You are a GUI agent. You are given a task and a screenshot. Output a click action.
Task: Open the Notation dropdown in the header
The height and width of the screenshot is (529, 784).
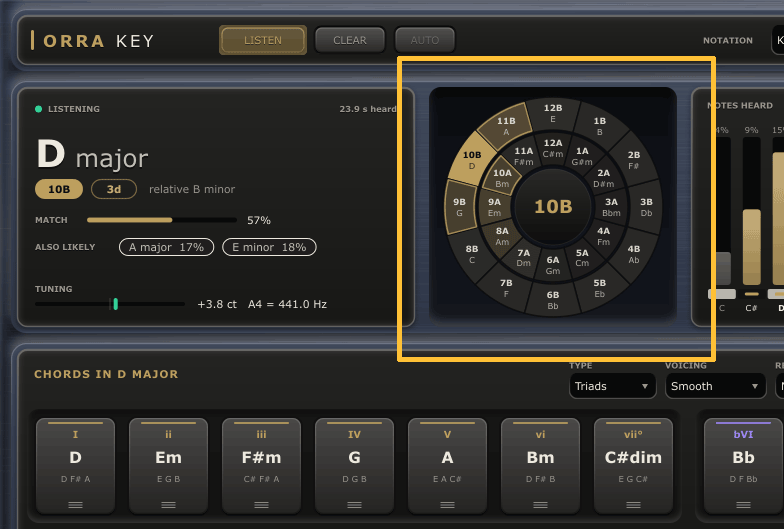coord(778,40)
